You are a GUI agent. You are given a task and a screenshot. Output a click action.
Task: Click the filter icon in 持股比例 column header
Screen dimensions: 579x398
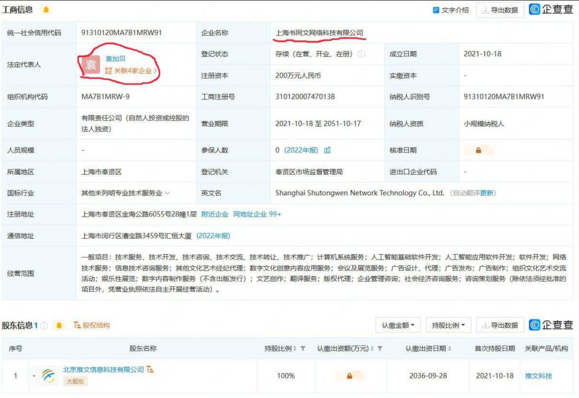[x=303, y=348]
